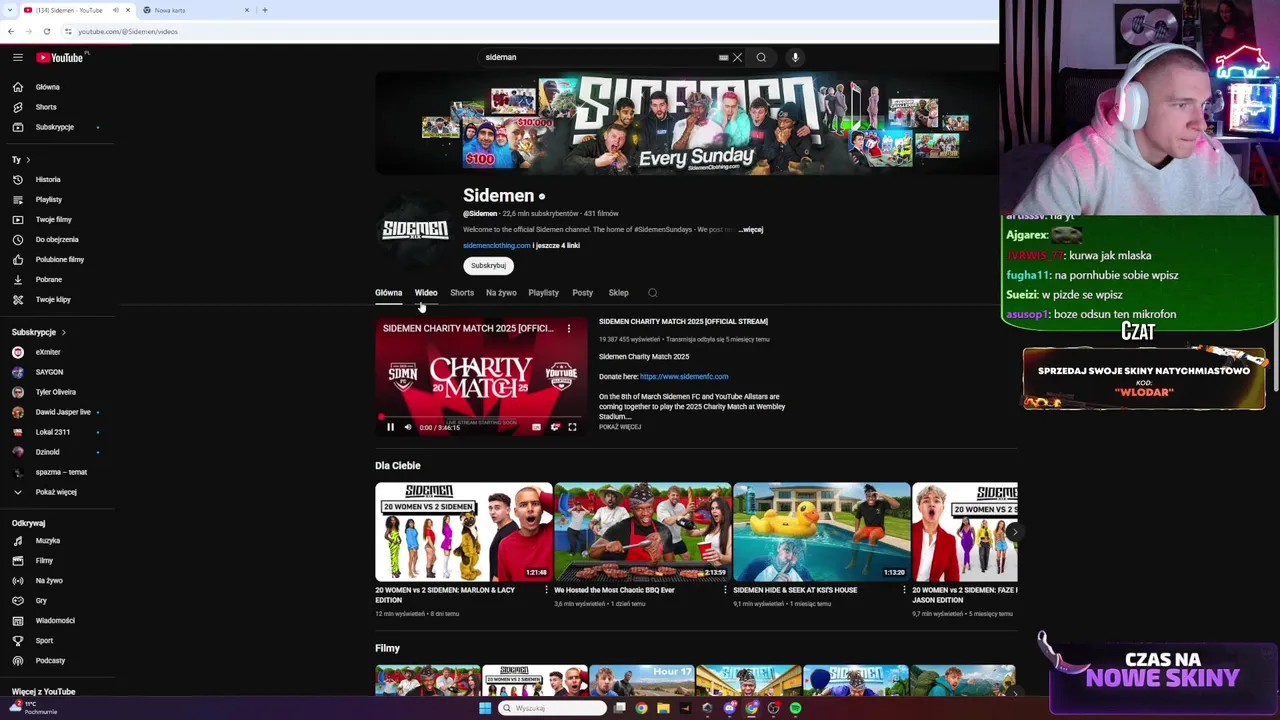This screenshot has width=1280, height=720.
Task: Search within channel using the tab magnifier
Action: coord(652,293)
